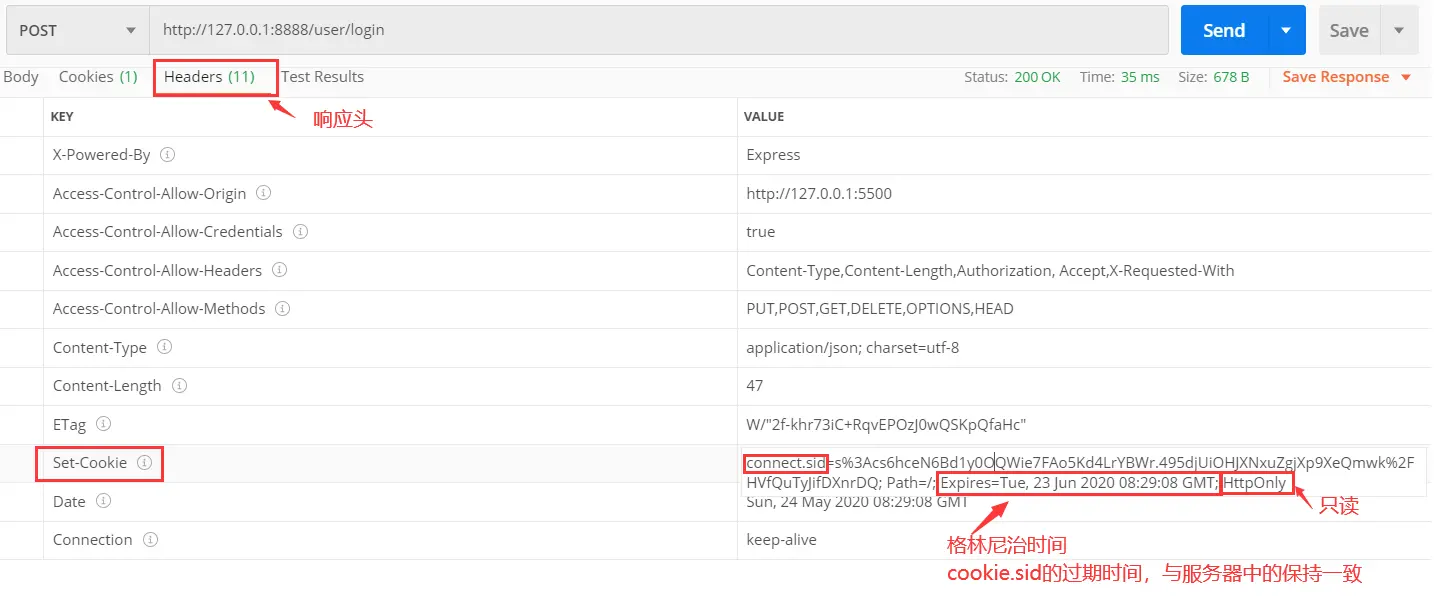Click info icon next to Access-Control-Allow-Credentials
The height and width of the screenshot is (596, 1434).
click(300, 232)
